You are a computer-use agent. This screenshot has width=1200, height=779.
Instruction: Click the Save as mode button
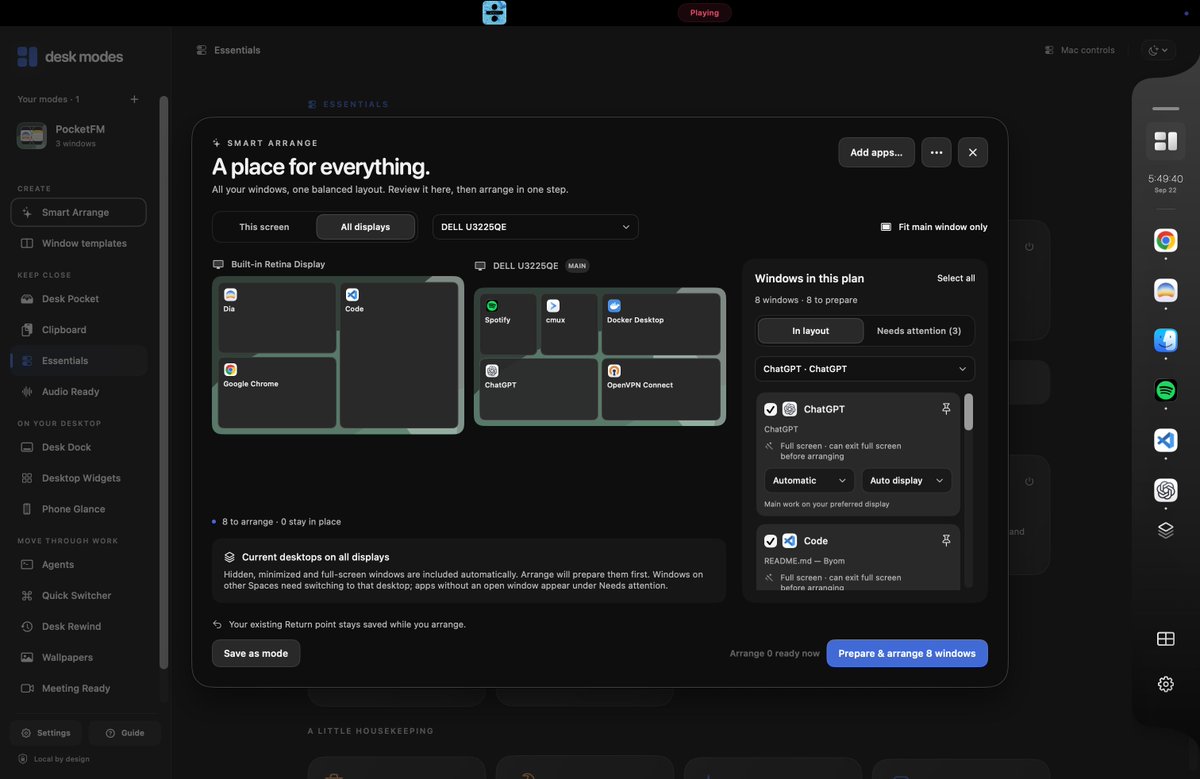tap(256, 653)
